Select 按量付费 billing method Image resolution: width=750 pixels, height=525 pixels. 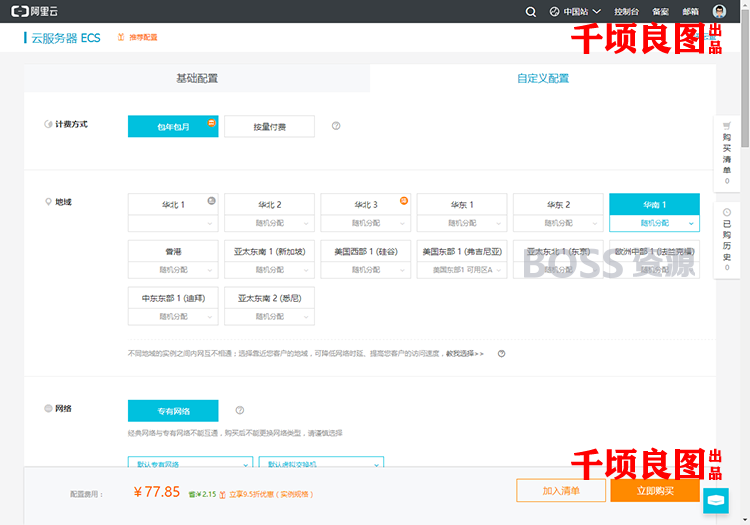269,126
